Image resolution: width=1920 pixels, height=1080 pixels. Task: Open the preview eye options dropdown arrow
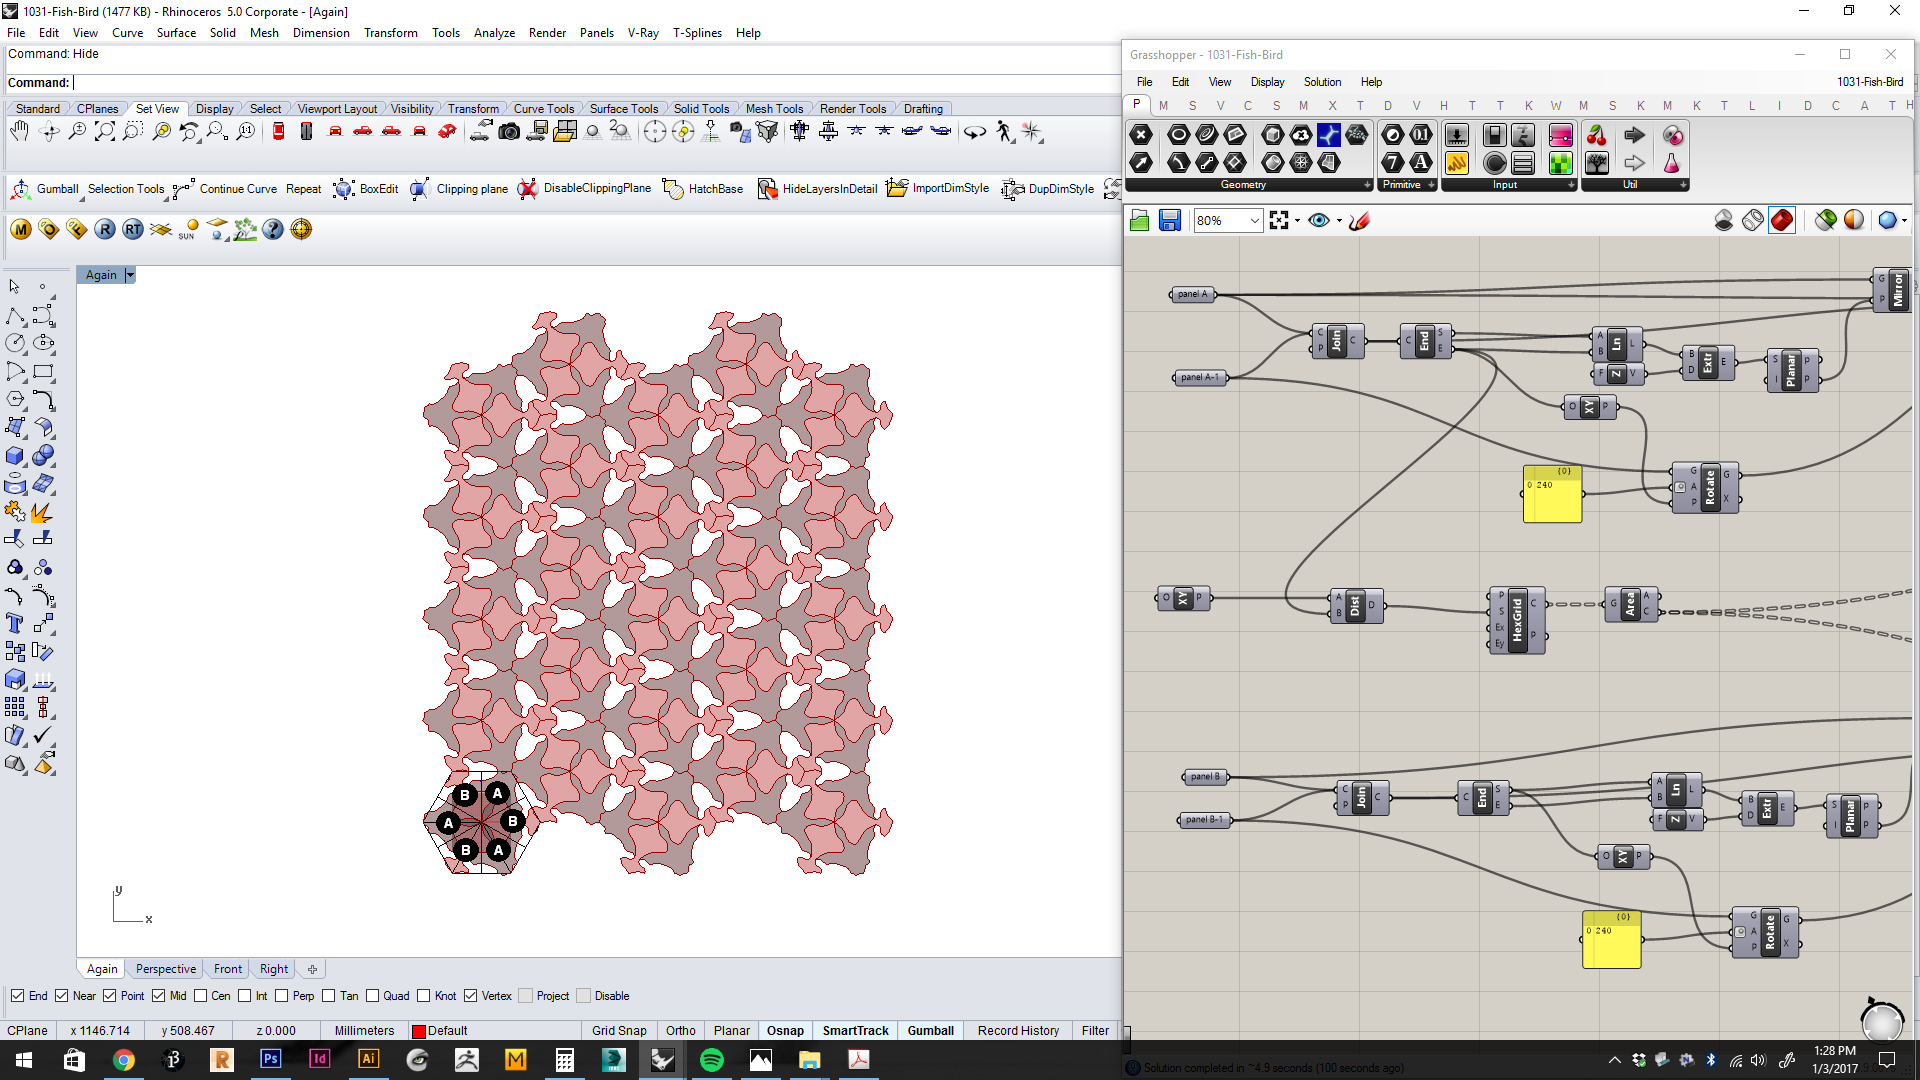(1339, 221)
